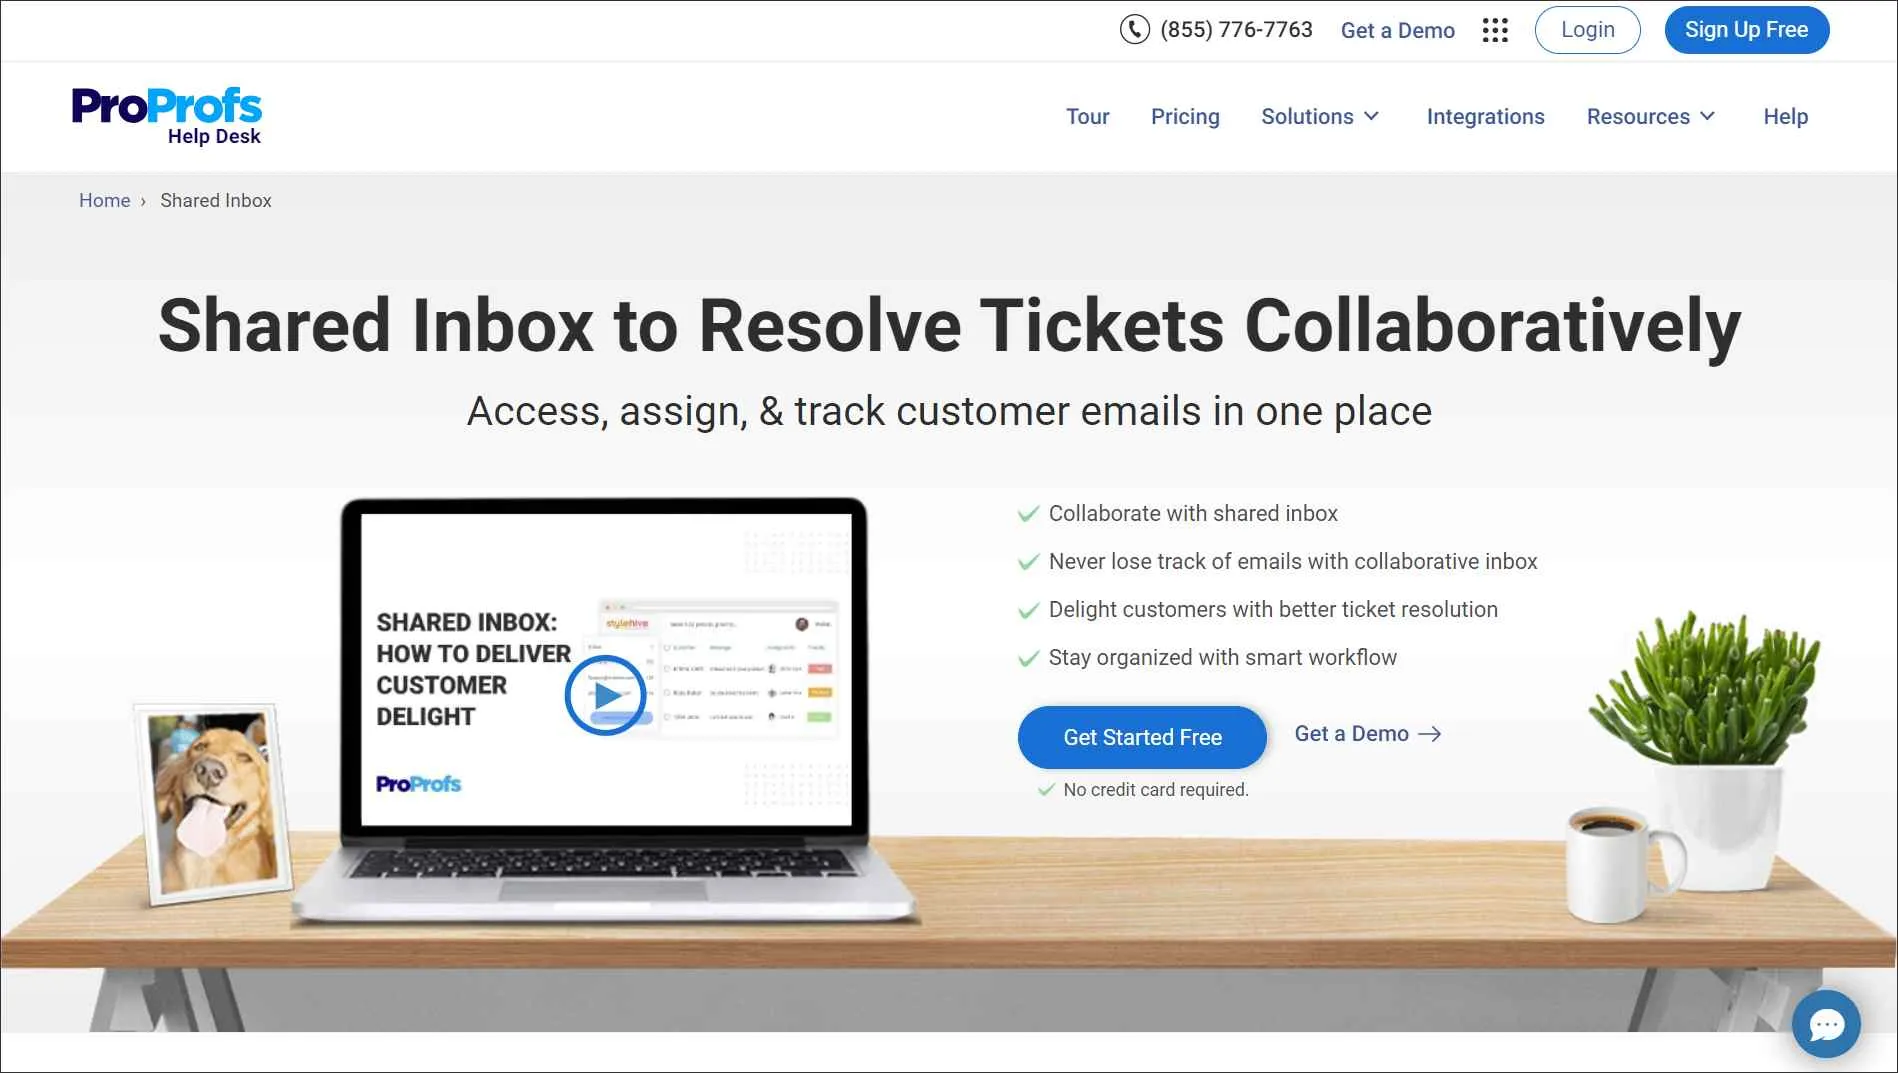The width and height of the screenshot is (1898, 1073).
Task: Go to Home breadcrumb link
Action: [105, 200]
